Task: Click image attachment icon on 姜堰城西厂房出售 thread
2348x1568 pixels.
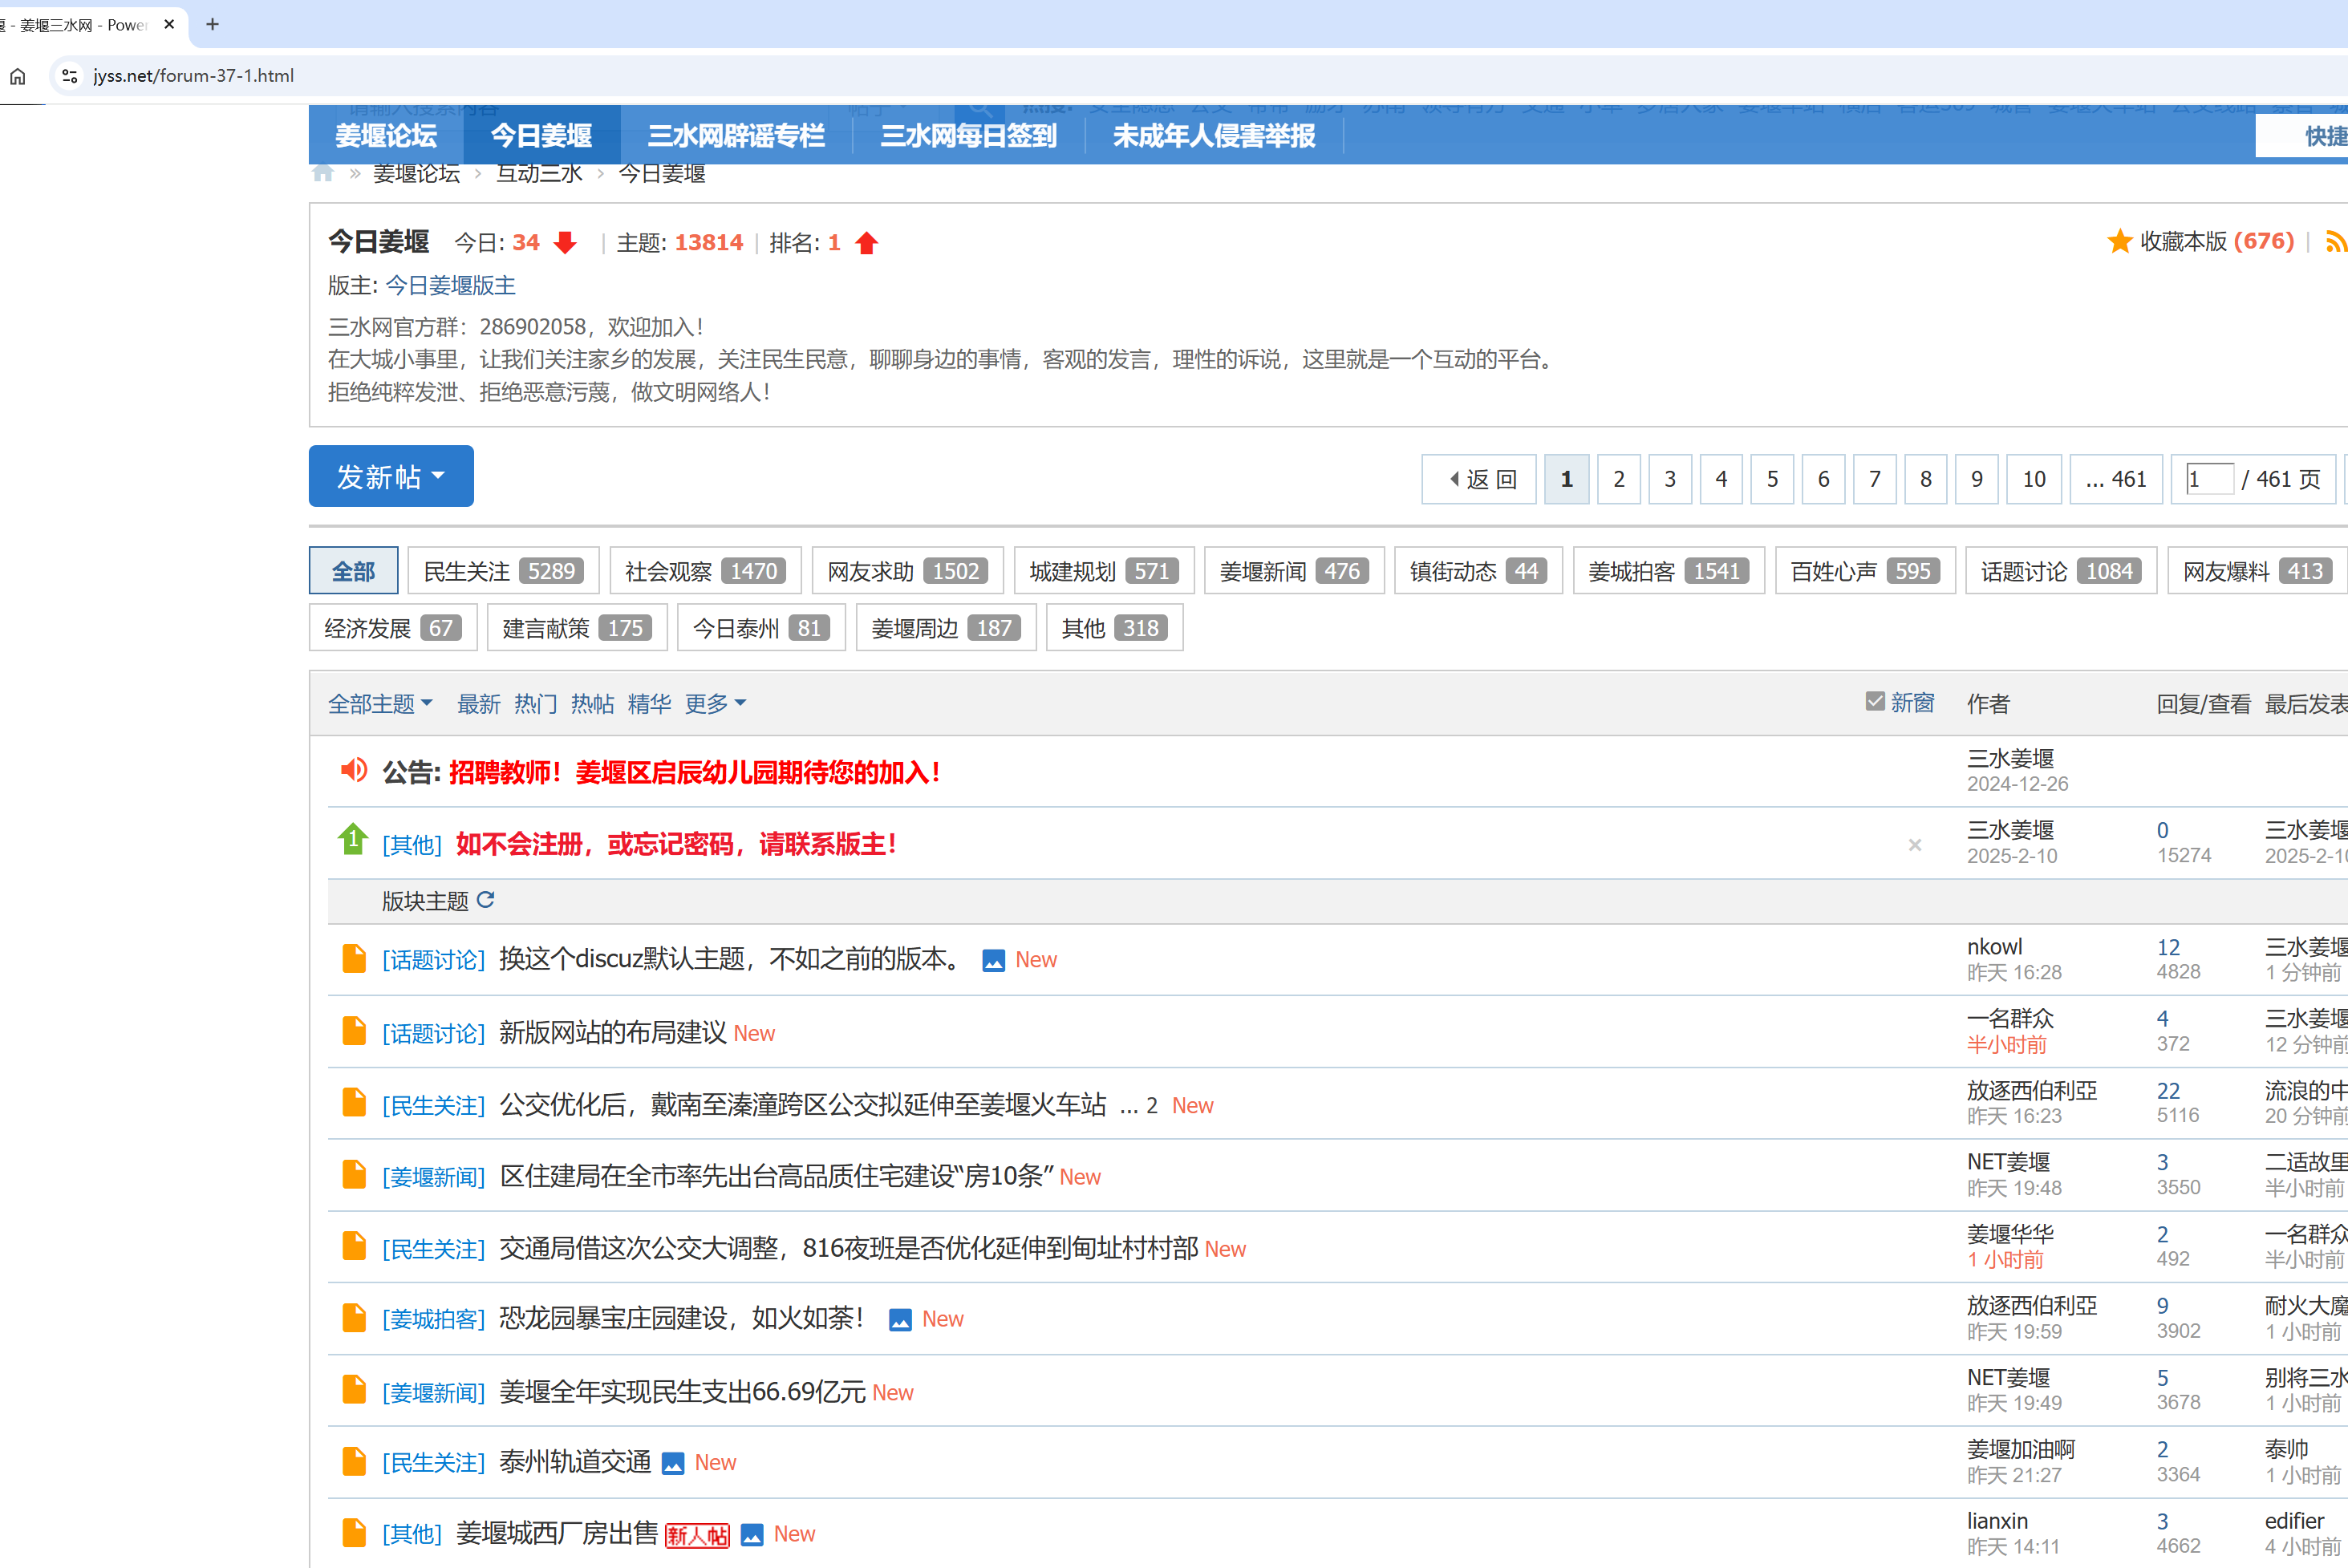Action: [x=752, y=1535]
